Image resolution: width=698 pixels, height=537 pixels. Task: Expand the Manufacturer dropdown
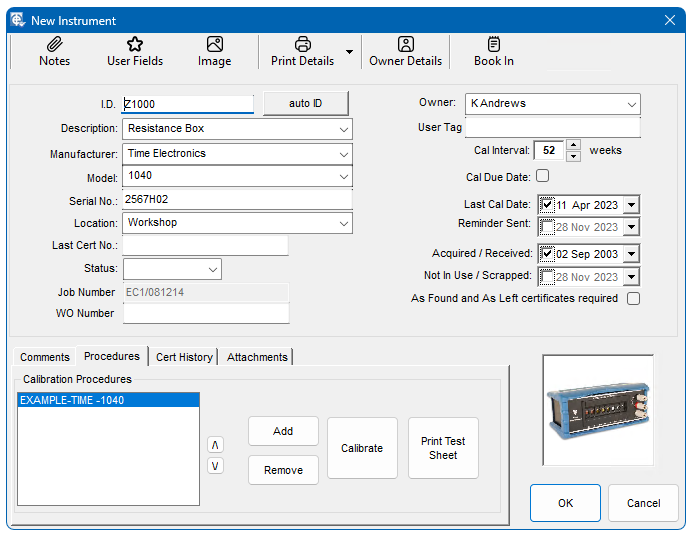click(344, 154)
